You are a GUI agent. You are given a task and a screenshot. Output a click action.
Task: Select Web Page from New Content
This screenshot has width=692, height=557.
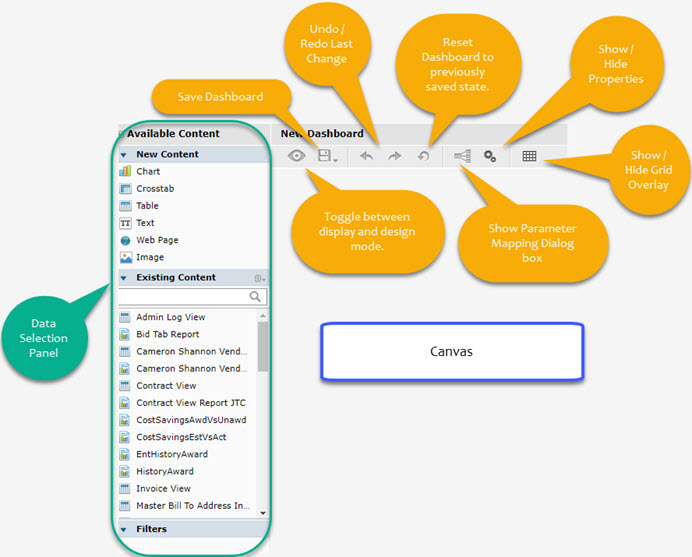(158, 240)
